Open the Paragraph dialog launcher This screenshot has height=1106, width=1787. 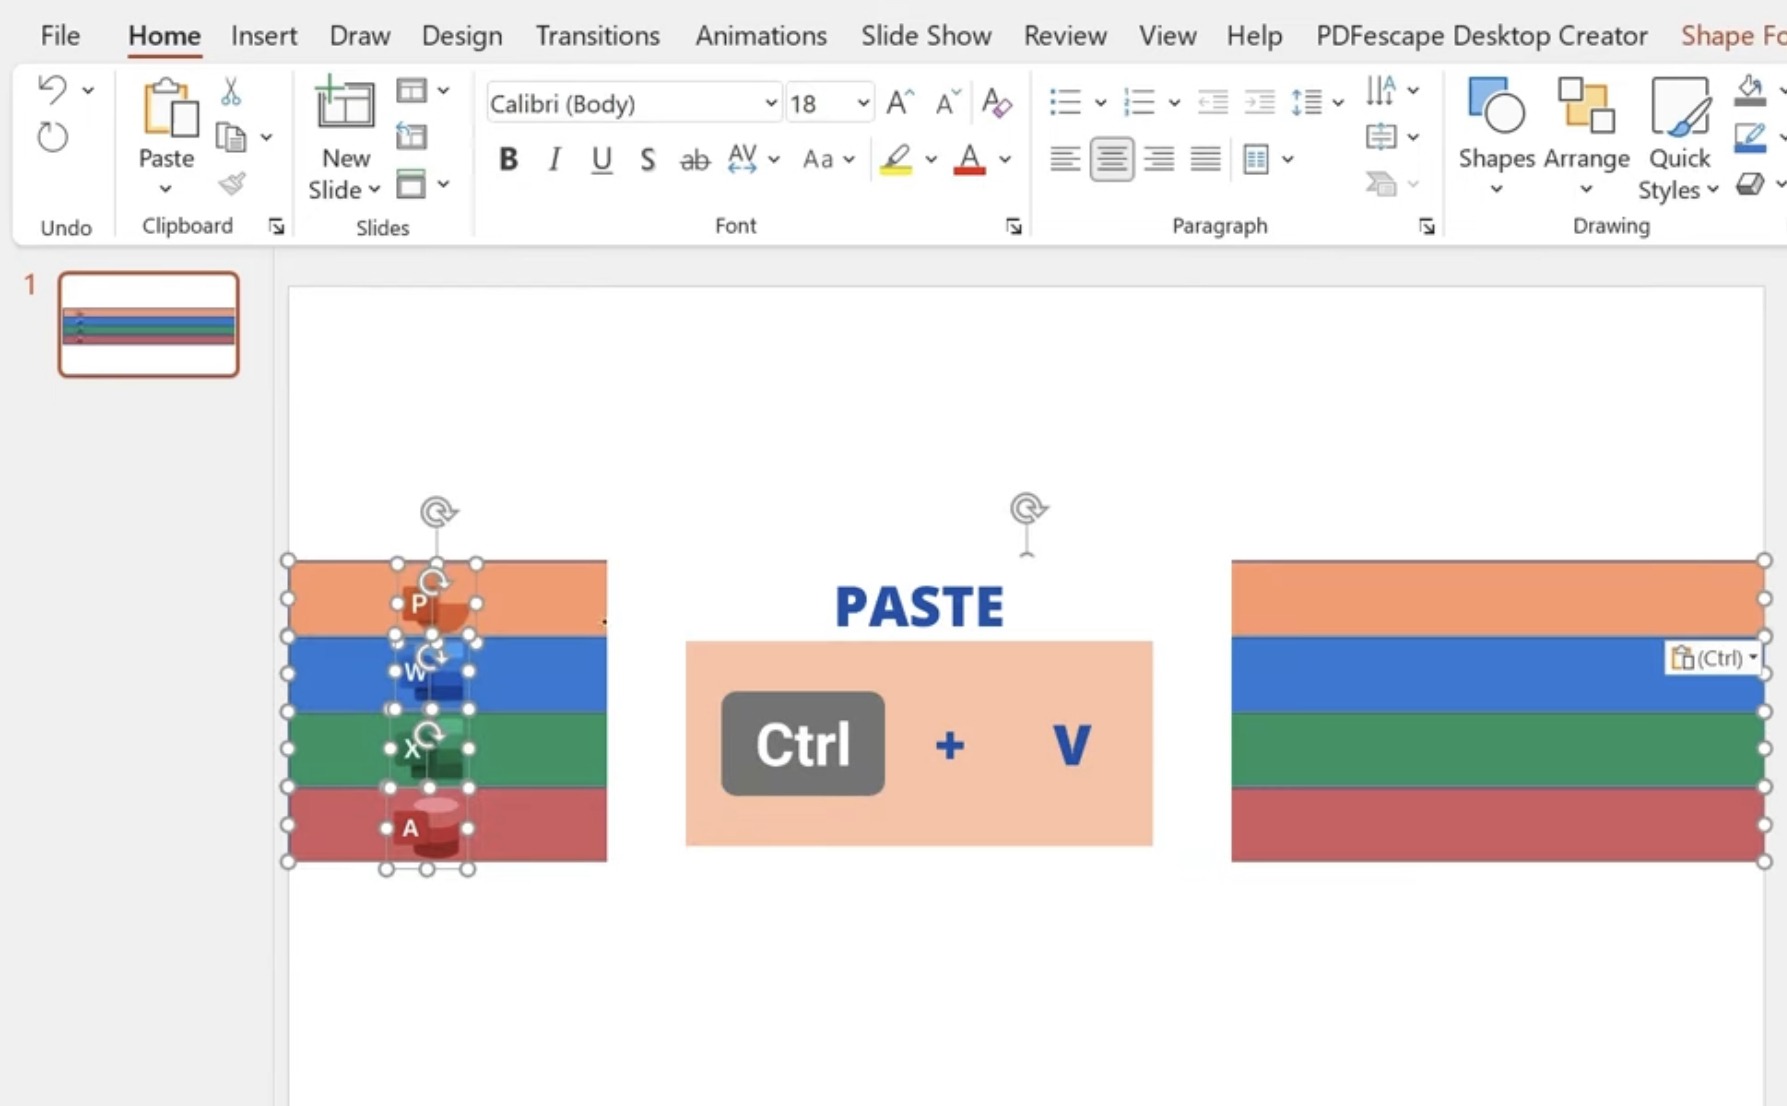click(1427, 227)
